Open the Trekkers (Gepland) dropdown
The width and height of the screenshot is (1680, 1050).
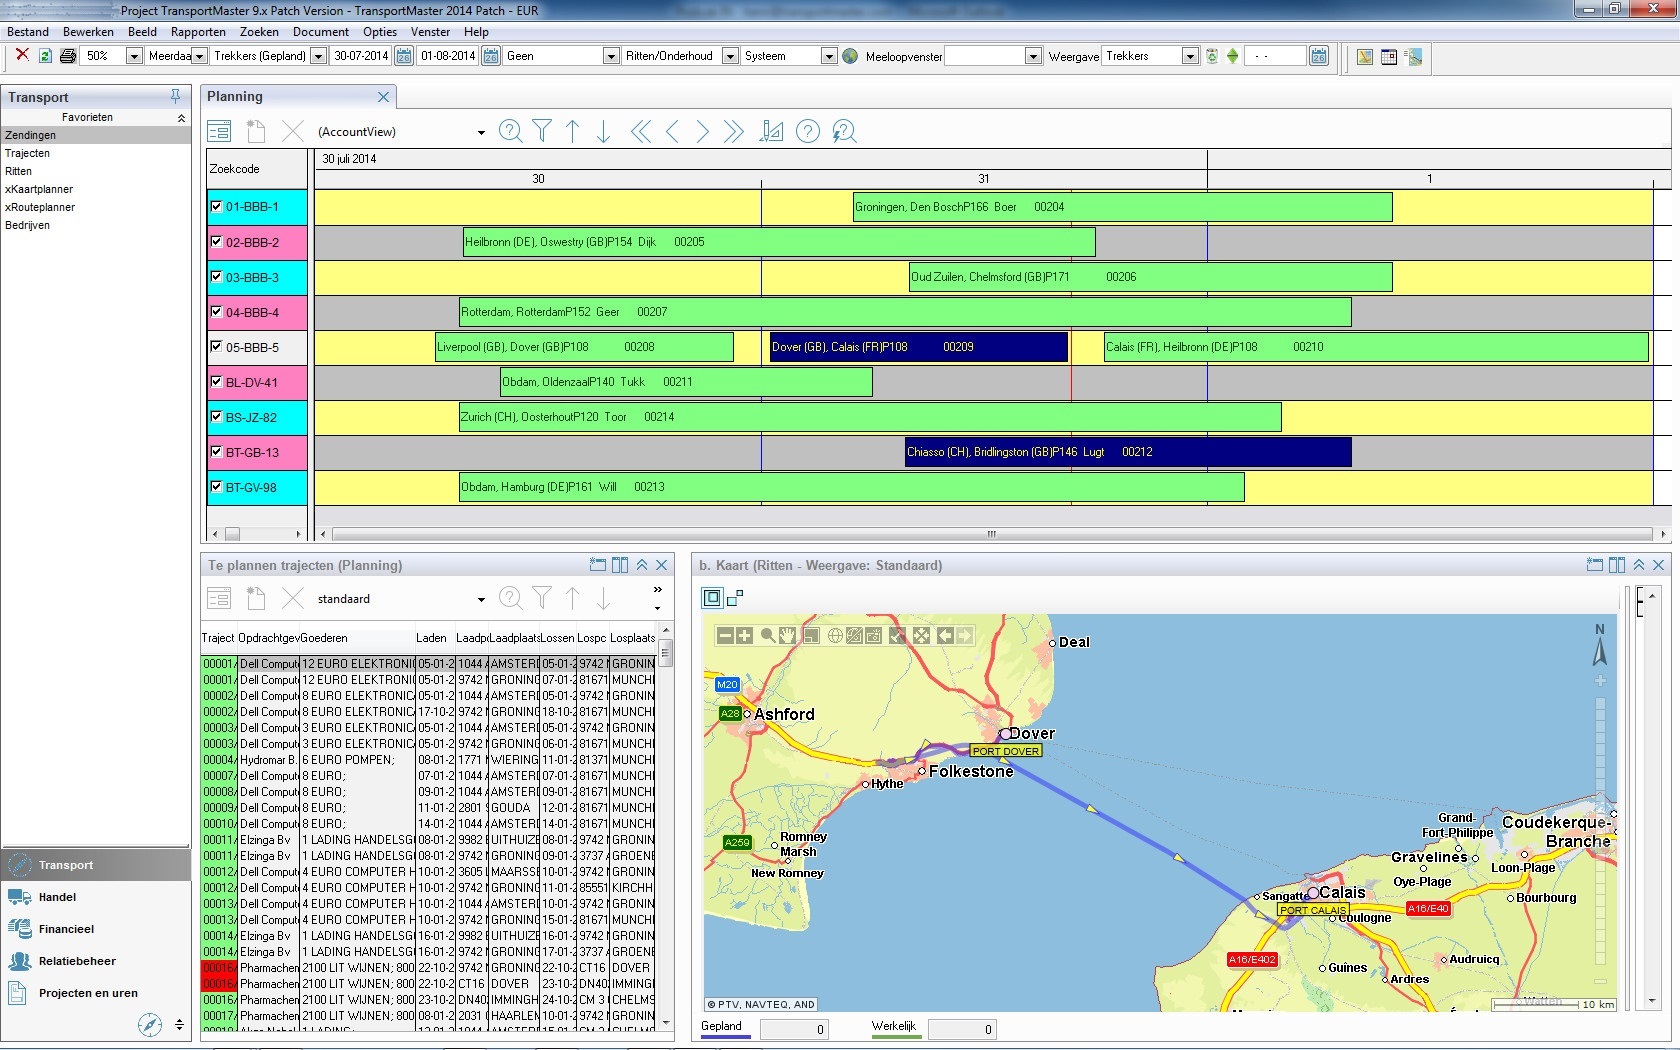pos(318,56)
